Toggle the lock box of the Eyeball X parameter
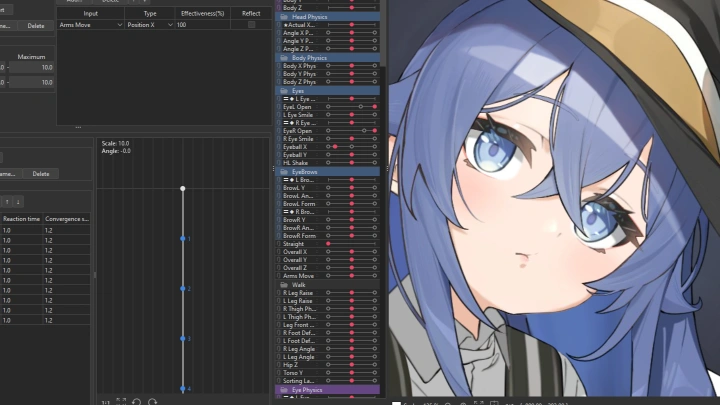The image size is (720, 405). point(278,147)
